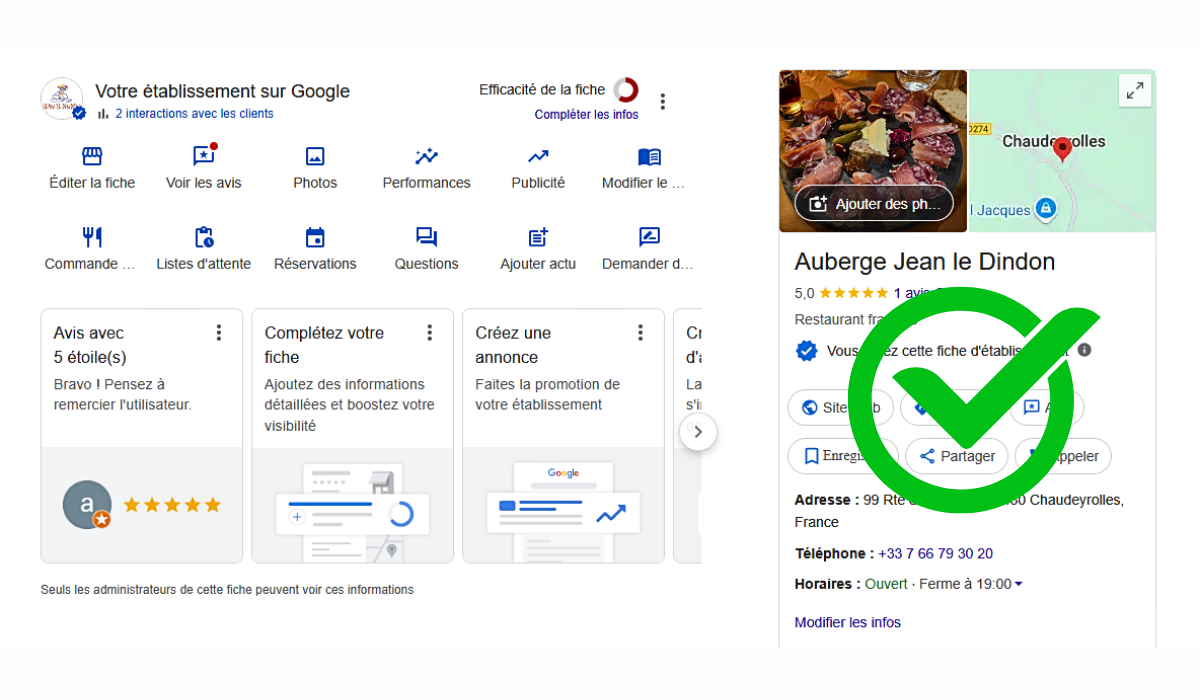Click Compléter les infos link
1200x700 pixels.
click(x=586, y=115)
